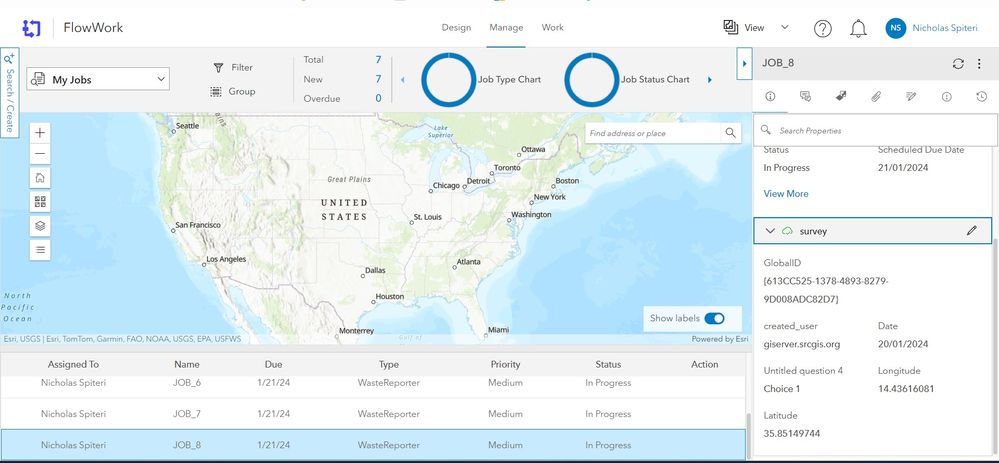Viewport: 999px width, 463px height.
Task: Select the details info tab icon
Action: [770, 96]
